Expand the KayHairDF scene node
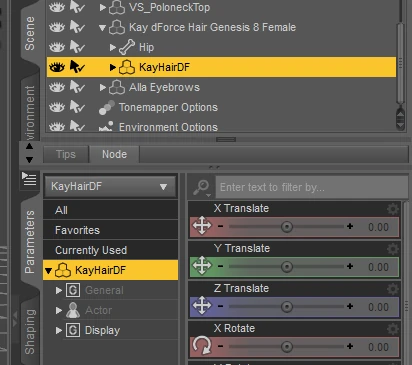The height and width of the screenshot is (365, 412). tap(113, 67)
